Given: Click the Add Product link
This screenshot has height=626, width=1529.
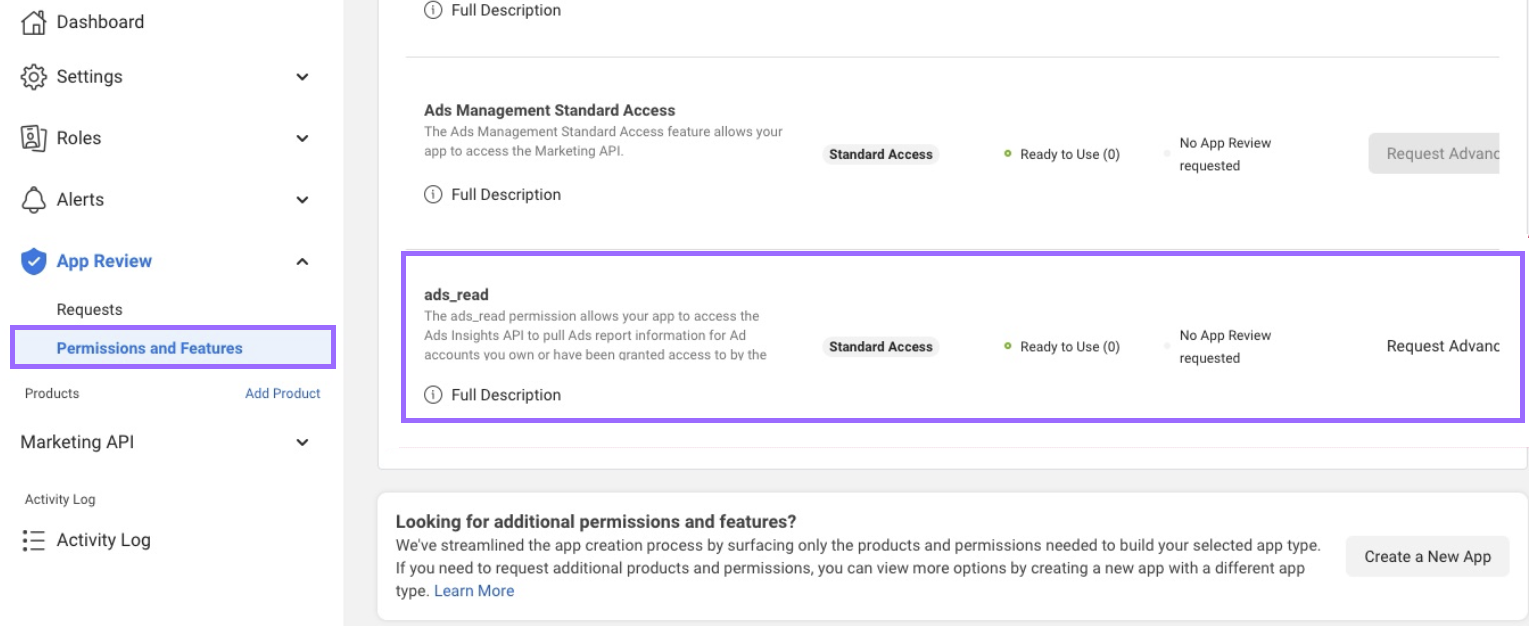Looking at the screenshot, I should tap(282, 394).
